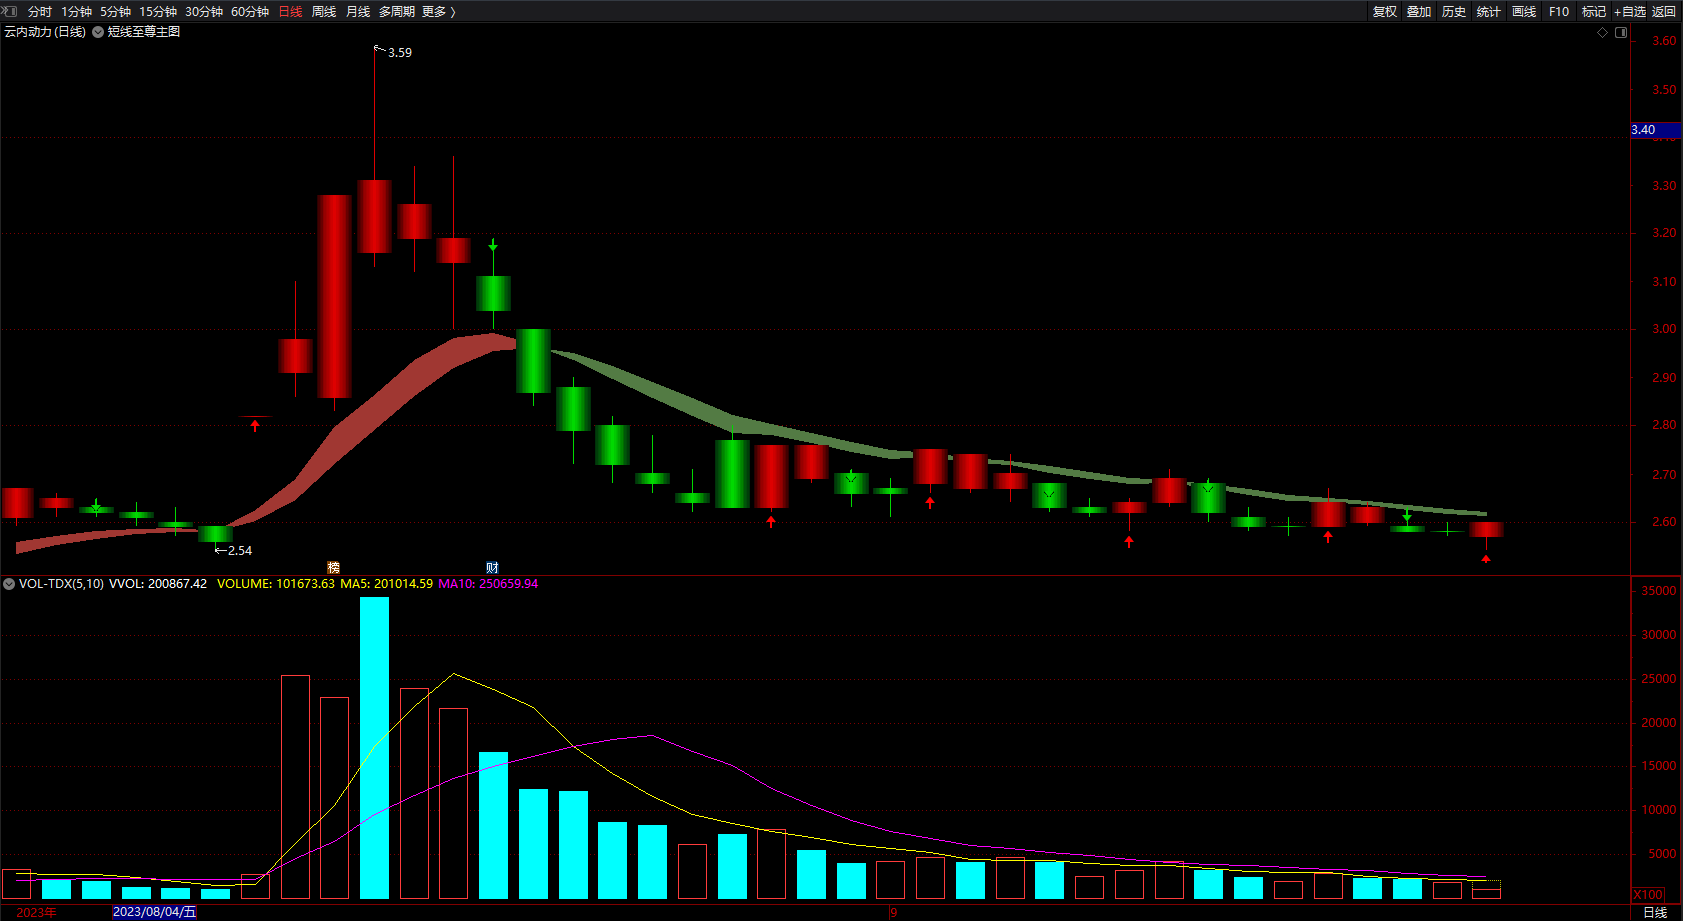Screen dimensions: 1683x921
Task: Click the 复权 adjustment button
Action: (1385, 12)
